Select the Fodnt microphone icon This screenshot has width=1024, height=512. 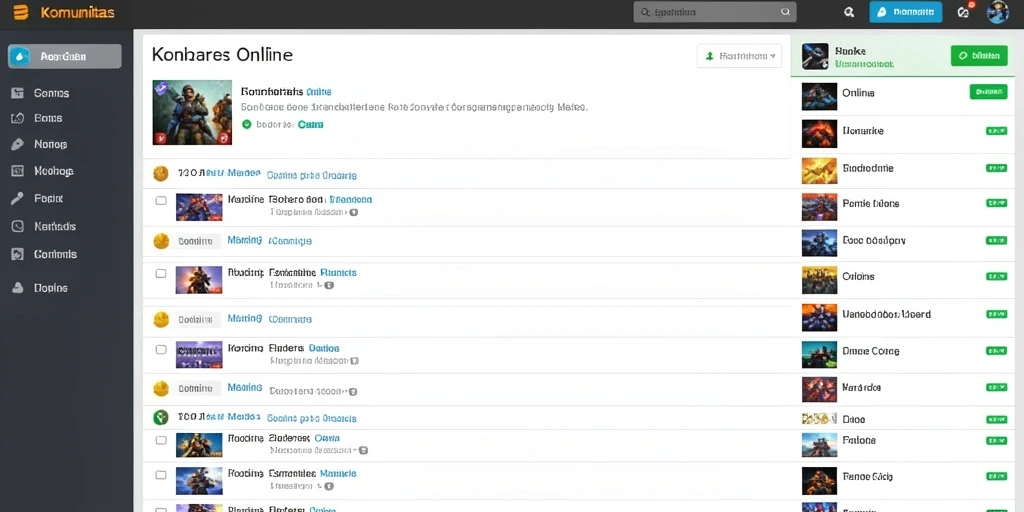(x=18, y=199)
